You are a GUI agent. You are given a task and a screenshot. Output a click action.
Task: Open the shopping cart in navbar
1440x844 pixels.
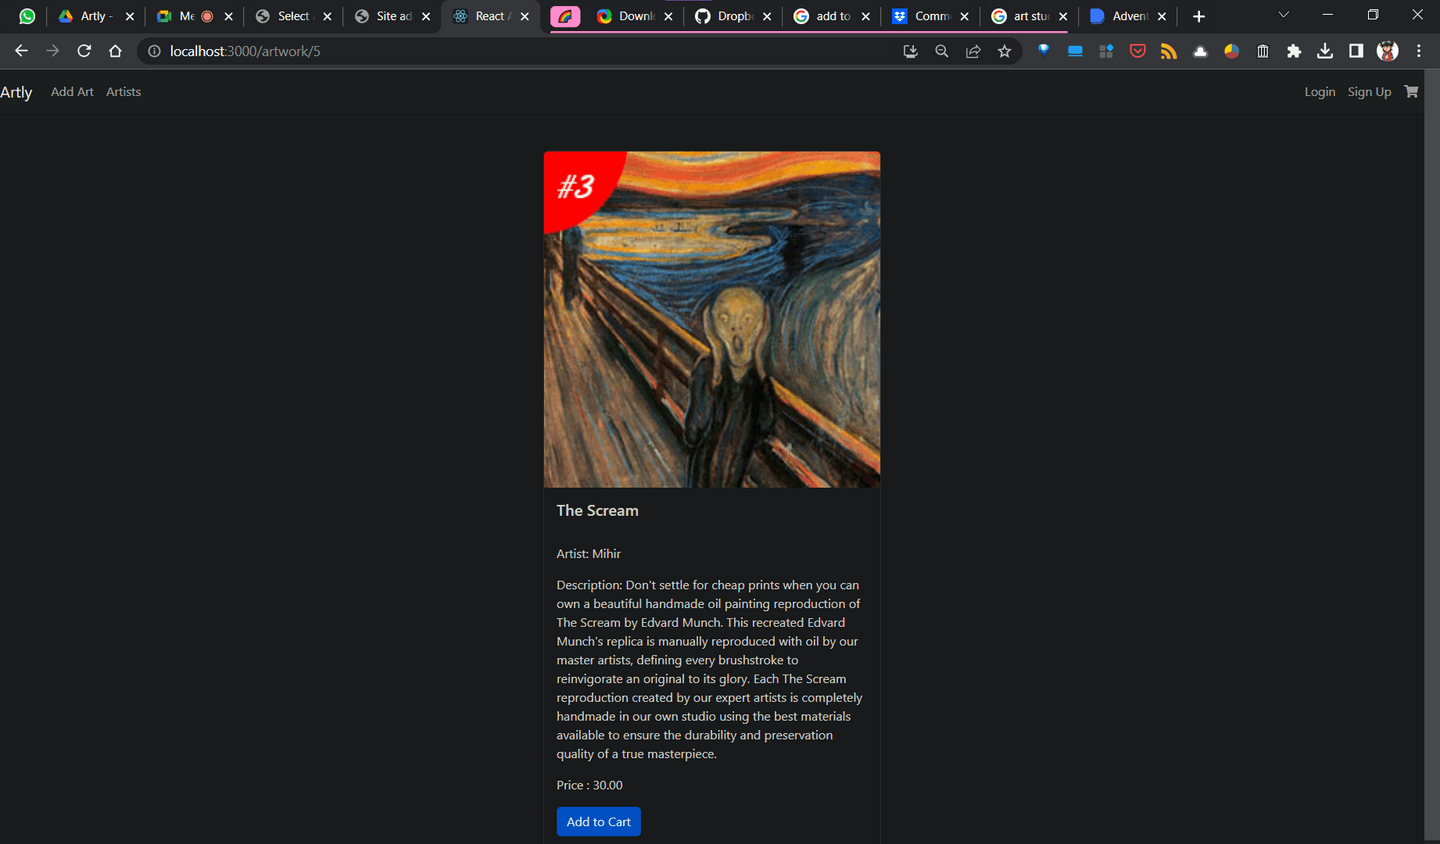tap(1411, 91)
